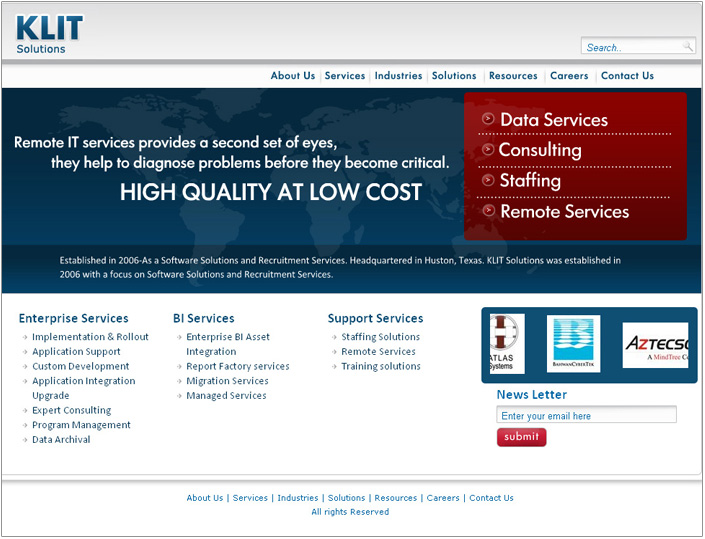The height and width of the screenshot is (539, 705).
Task: Click the round icon beside Staffing
Action: (x=488, y=180)
